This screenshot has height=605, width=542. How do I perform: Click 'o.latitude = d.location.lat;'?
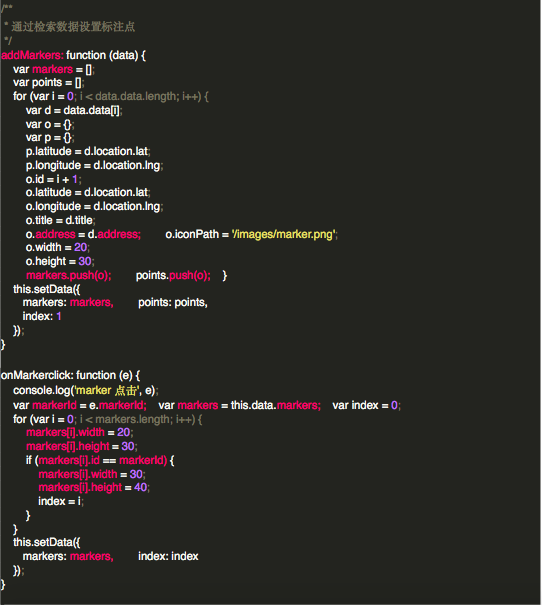click(x=88, y=192)
